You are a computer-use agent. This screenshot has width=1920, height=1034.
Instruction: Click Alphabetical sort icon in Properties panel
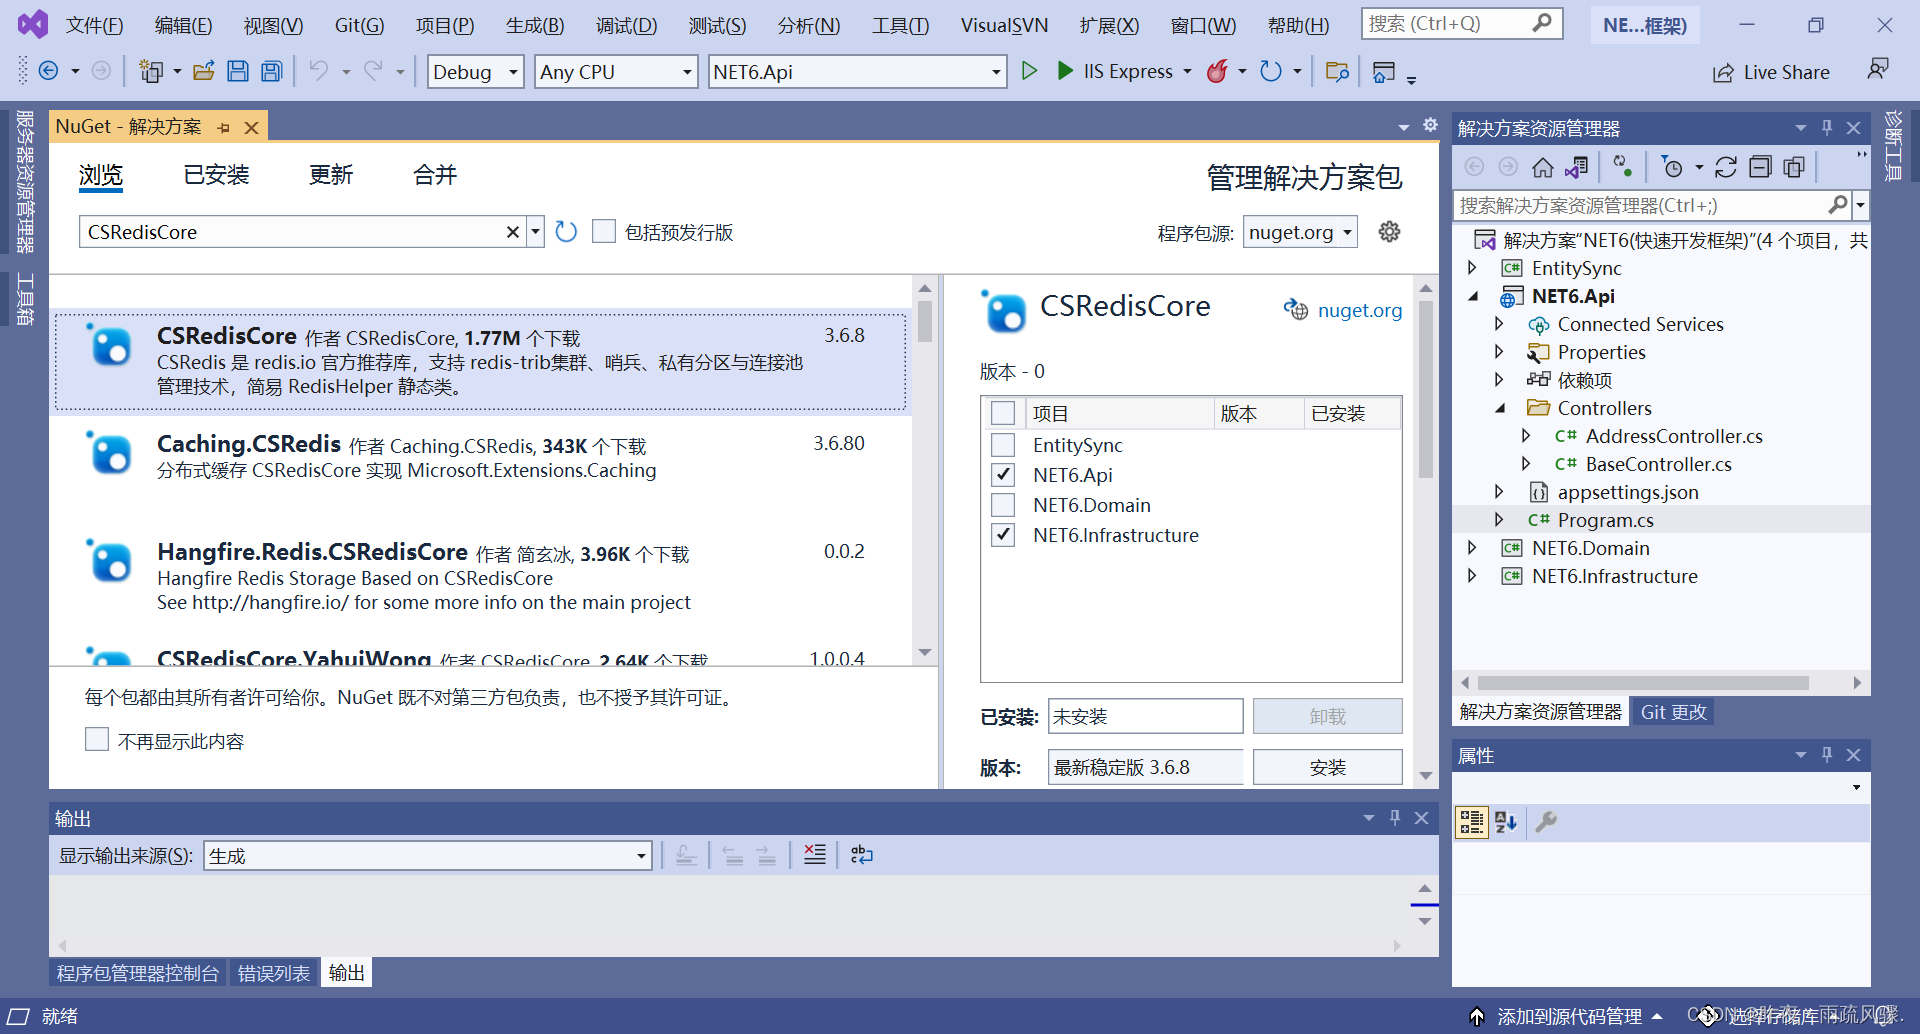click(x=1506, y=822)
